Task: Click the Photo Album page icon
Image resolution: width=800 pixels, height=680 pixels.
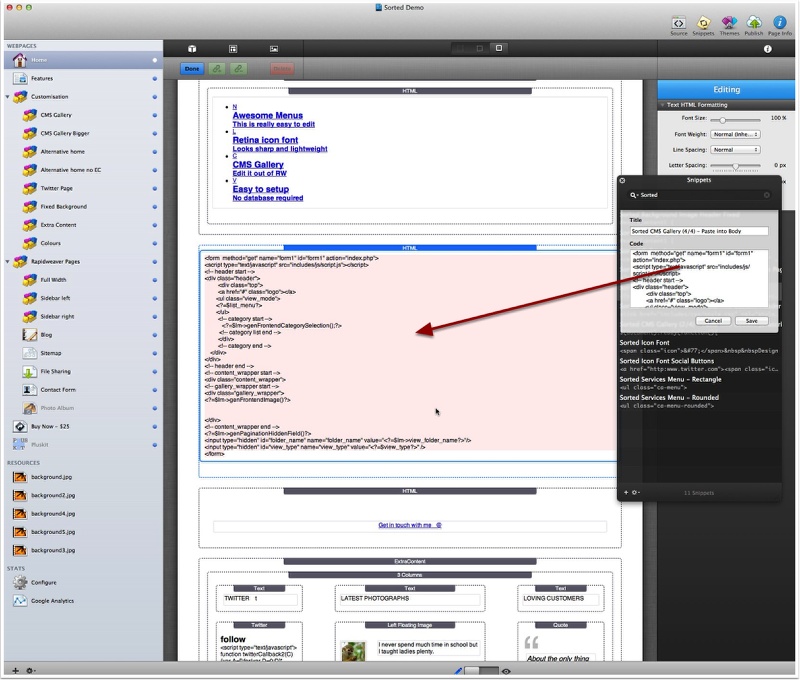Action: pyautogui.click(x=30, y=408)
